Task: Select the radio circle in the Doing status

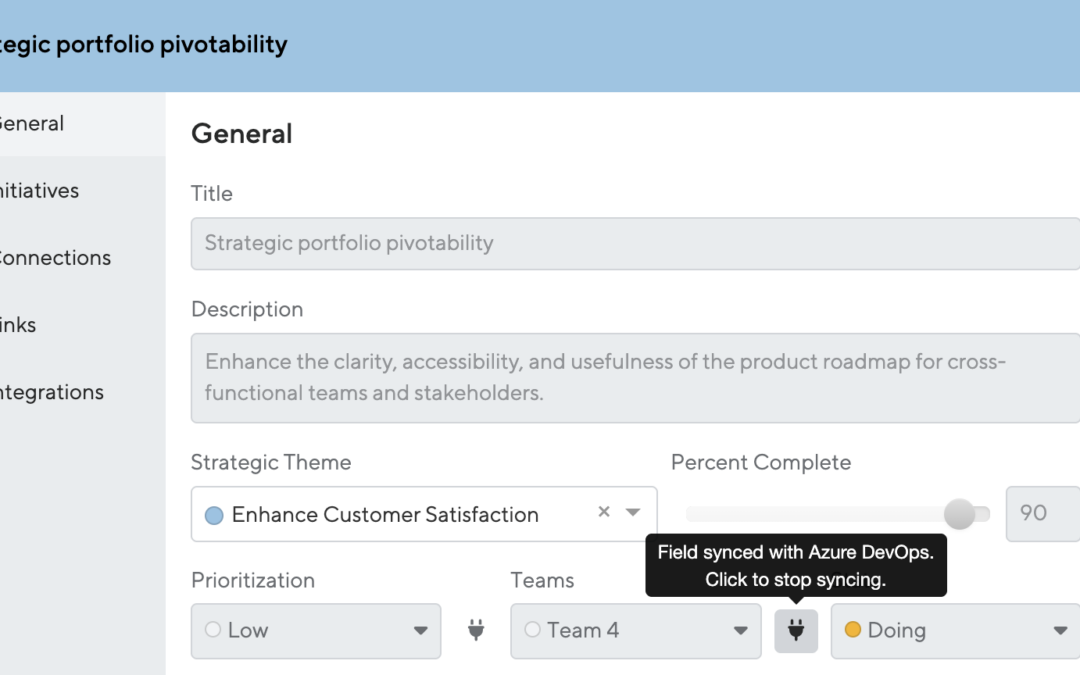Action: (852, 630)
